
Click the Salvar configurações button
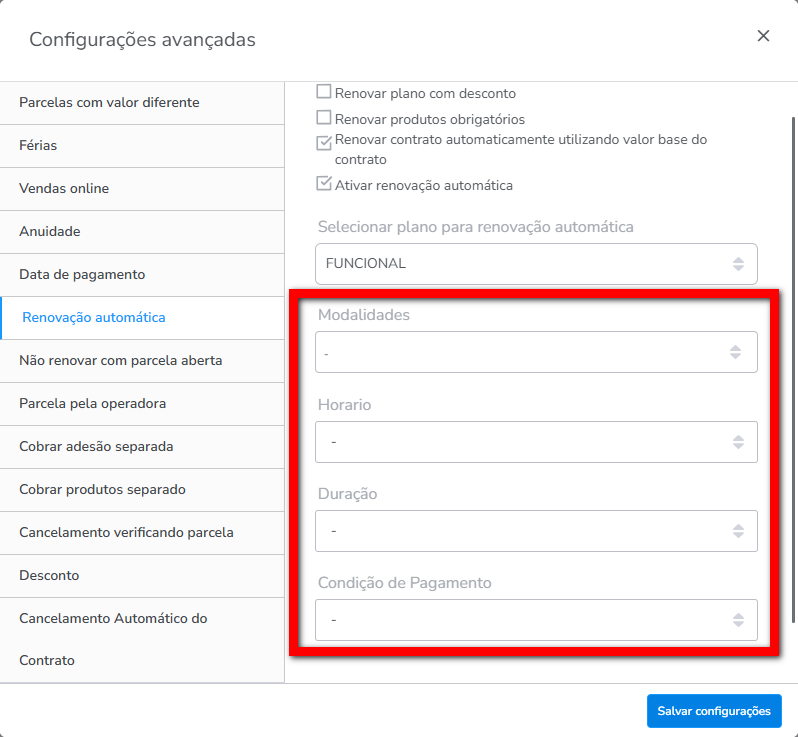click(713, 711)
